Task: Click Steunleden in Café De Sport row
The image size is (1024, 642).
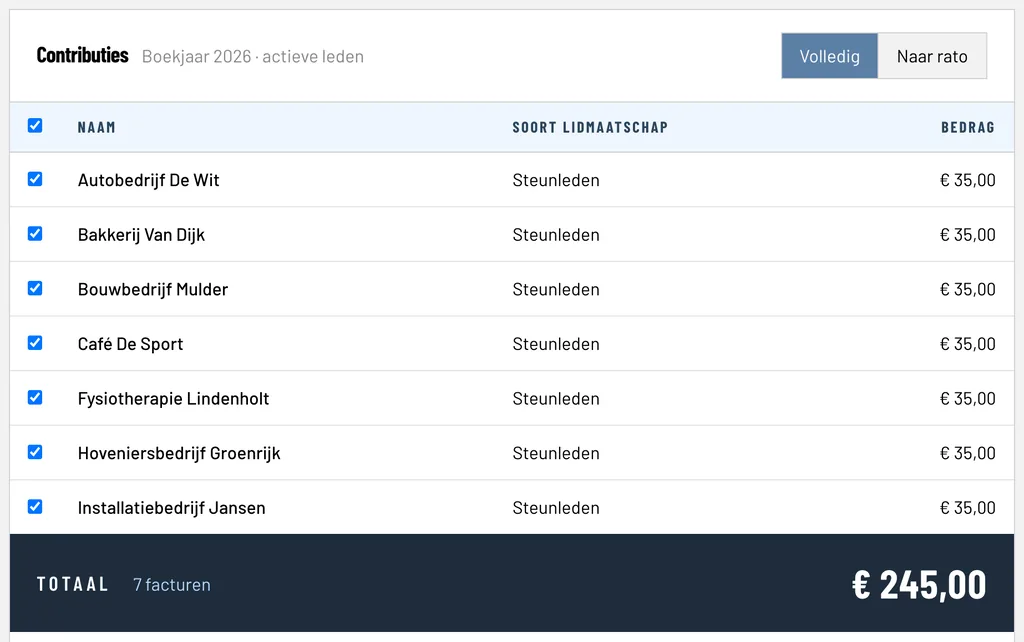Action: pos(556,344)
